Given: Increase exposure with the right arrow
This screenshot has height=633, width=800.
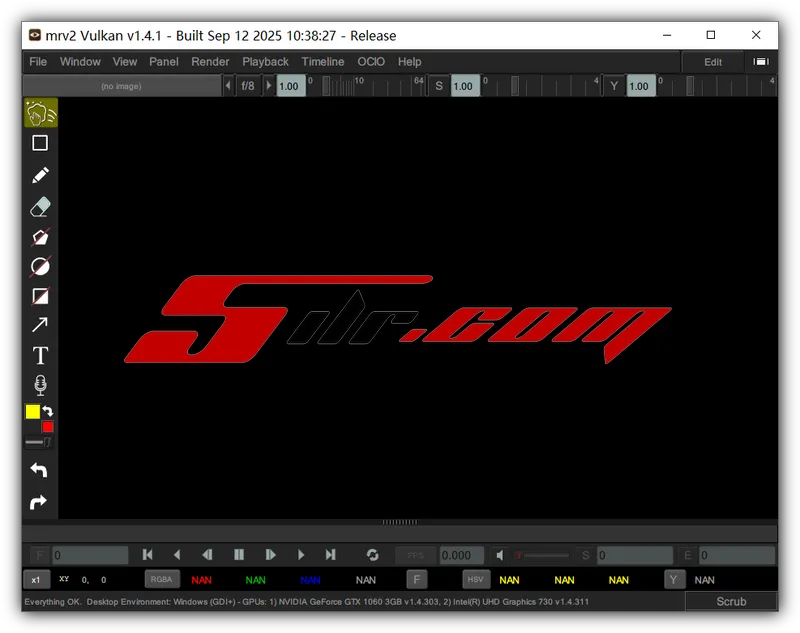Looking at the screenshot, I should pos(268,86).
